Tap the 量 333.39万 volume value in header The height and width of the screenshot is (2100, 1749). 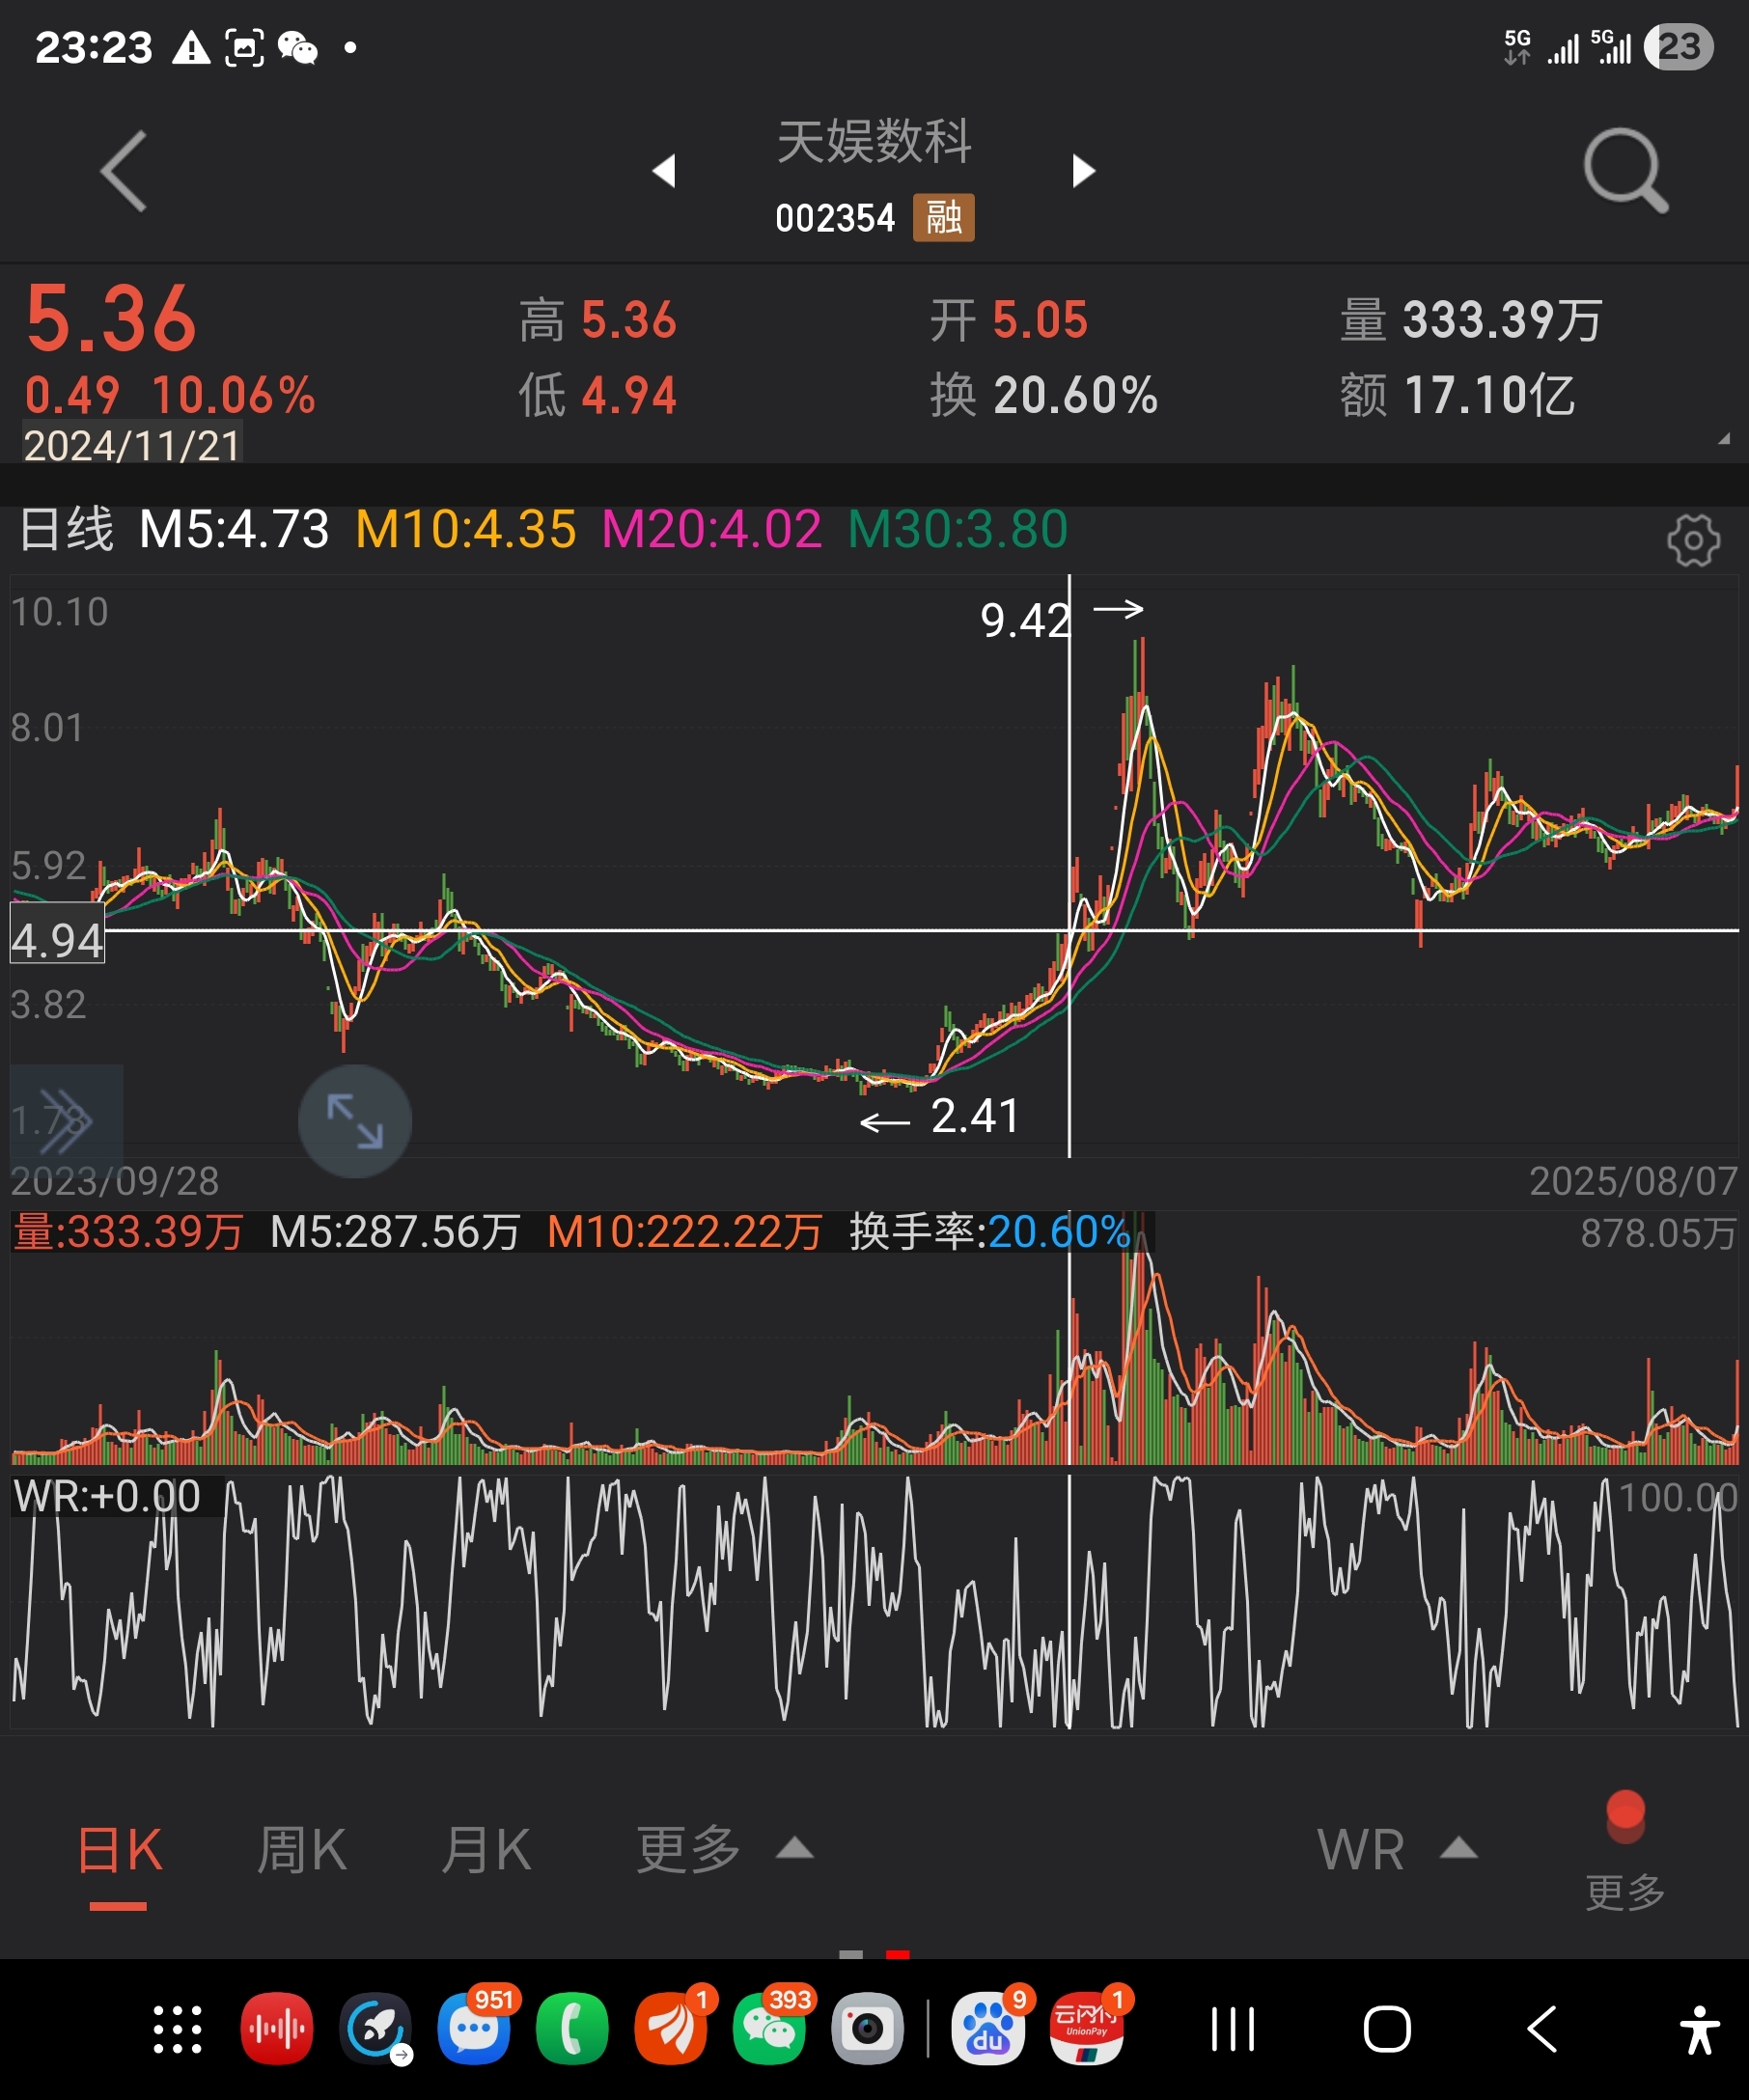tap(1471, 320)
